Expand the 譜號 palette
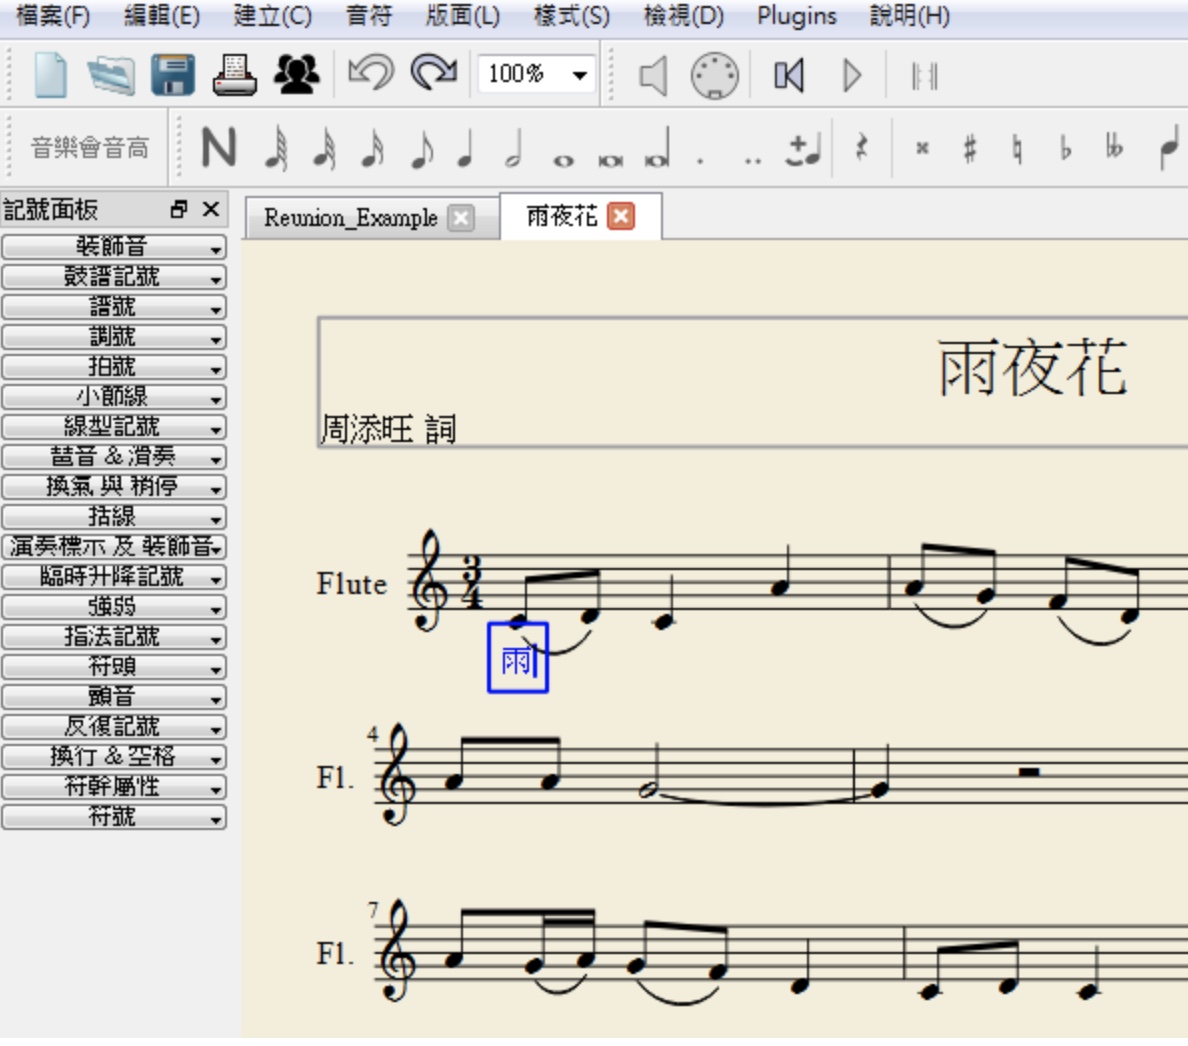This screenshot has width=1188, height=1046. click(114, 307)
